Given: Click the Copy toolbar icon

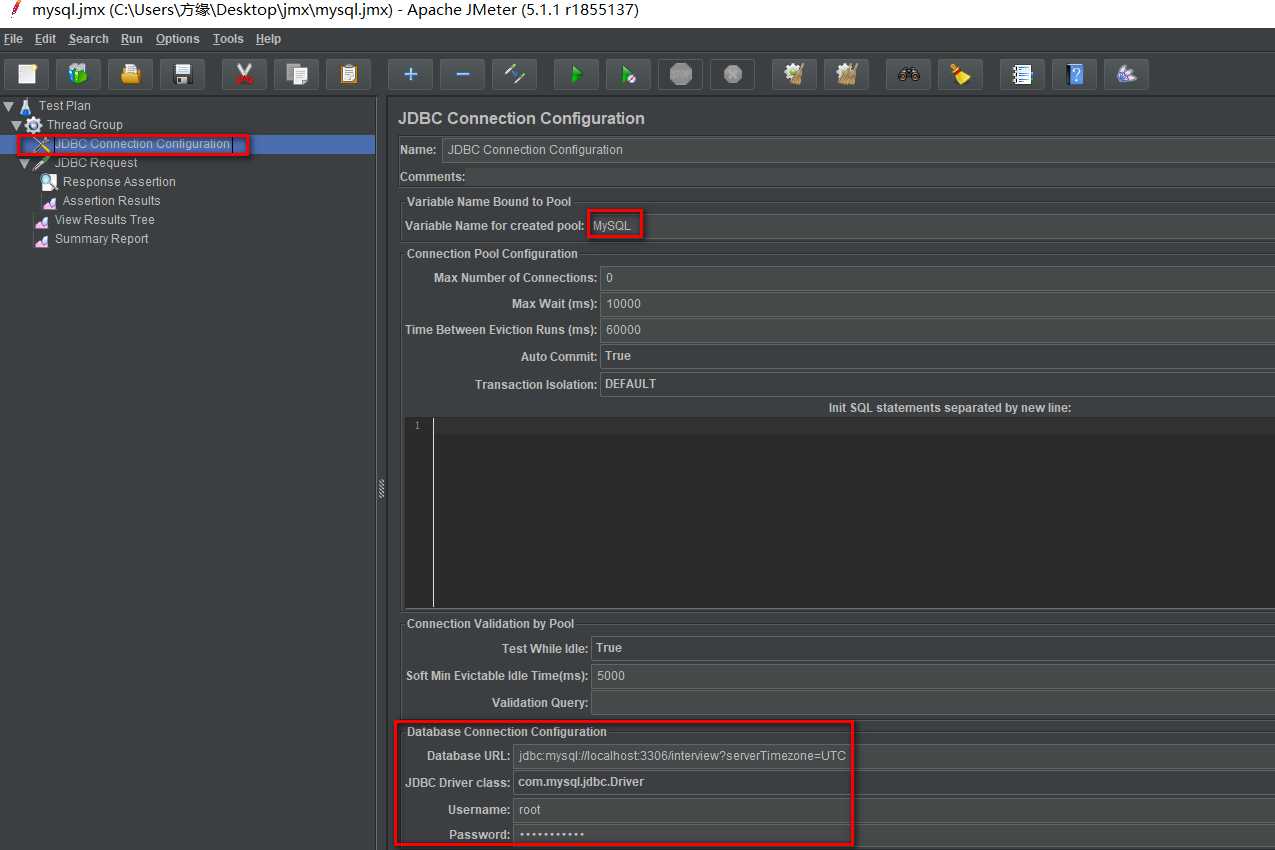Looking at the screenshot, I should click(x=296, y=74).
